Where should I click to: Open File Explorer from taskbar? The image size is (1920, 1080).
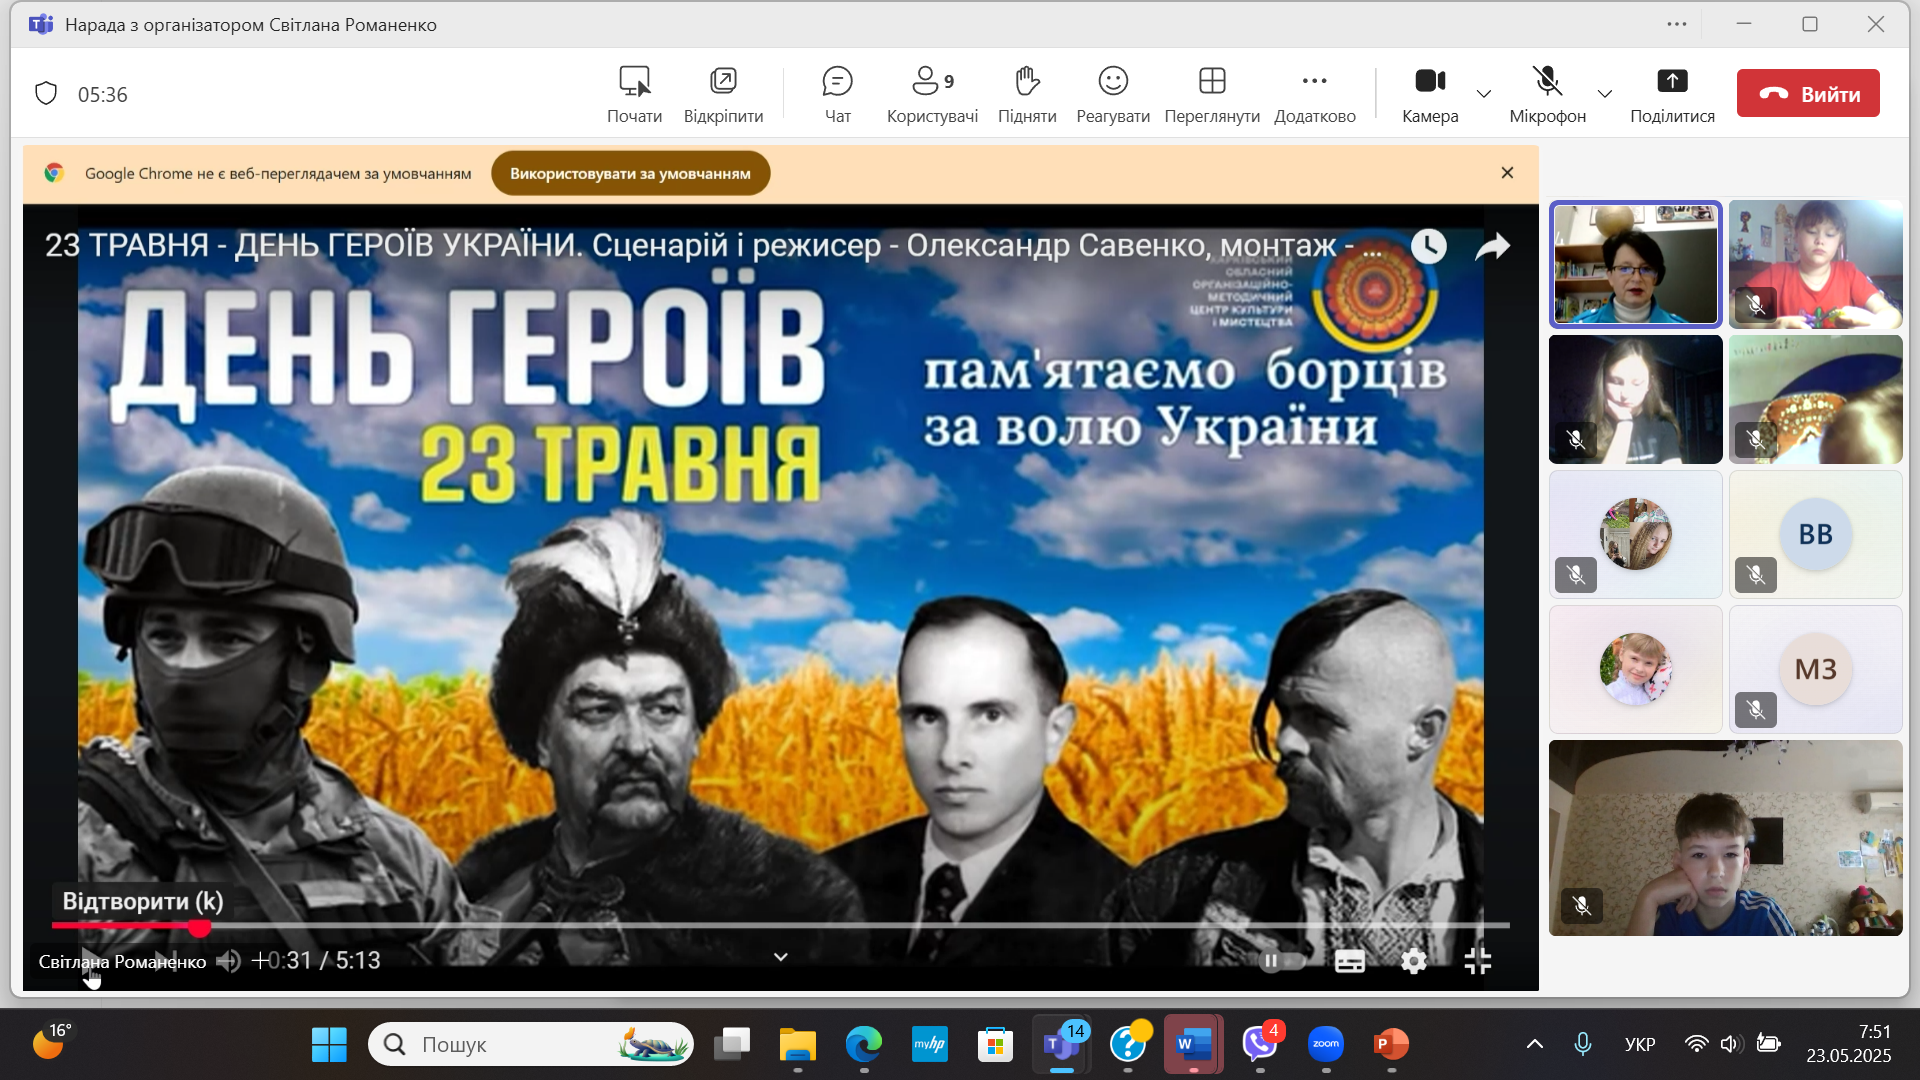pyautogui.click(x=798, y=1045)
